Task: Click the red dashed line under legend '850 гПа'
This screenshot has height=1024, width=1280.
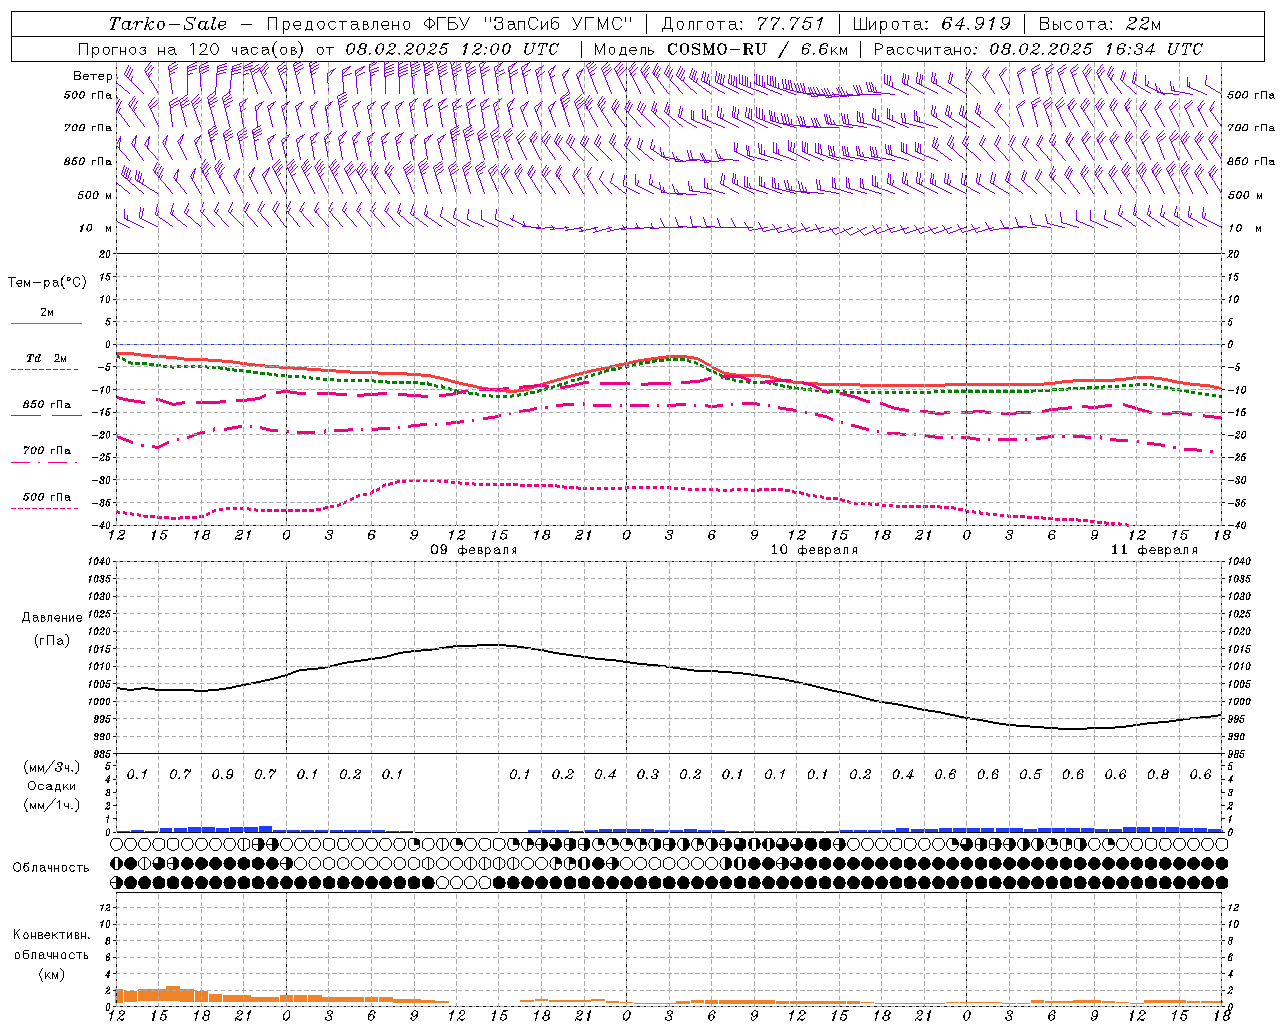Action: [46, 415]
